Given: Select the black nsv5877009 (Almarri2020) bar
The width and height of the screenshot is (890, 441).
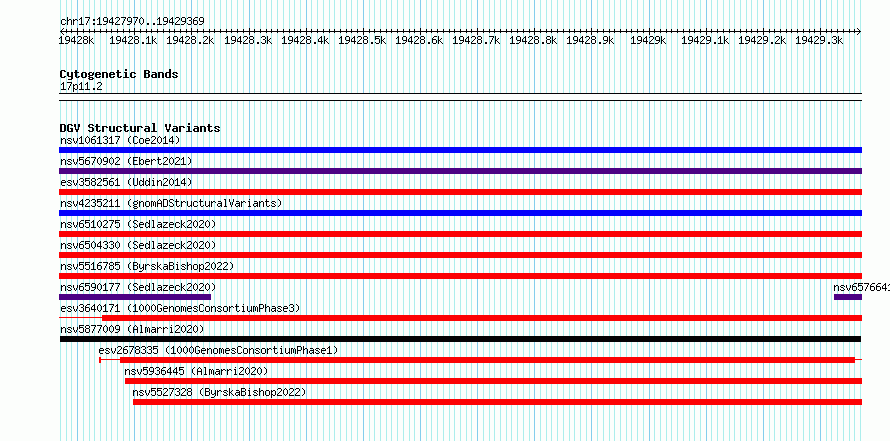Looking at the screenshot, I should pos(460,339).
